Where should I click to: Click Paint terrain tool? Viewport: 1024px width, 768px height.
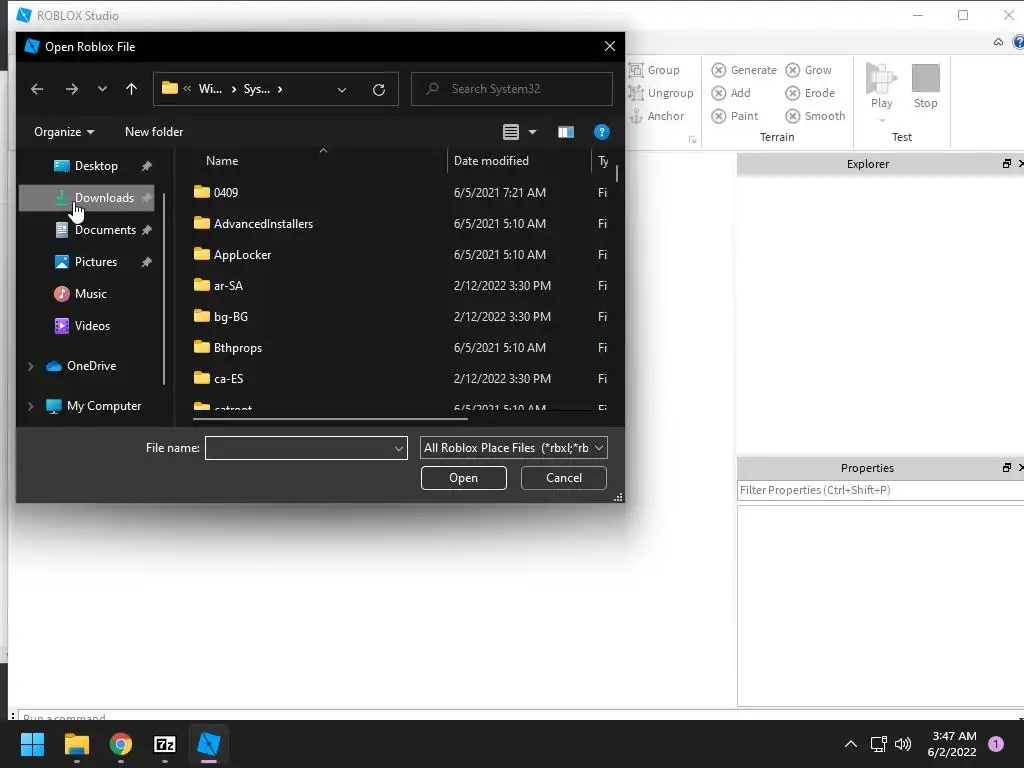pyautogui.click(x=735, y=116)
